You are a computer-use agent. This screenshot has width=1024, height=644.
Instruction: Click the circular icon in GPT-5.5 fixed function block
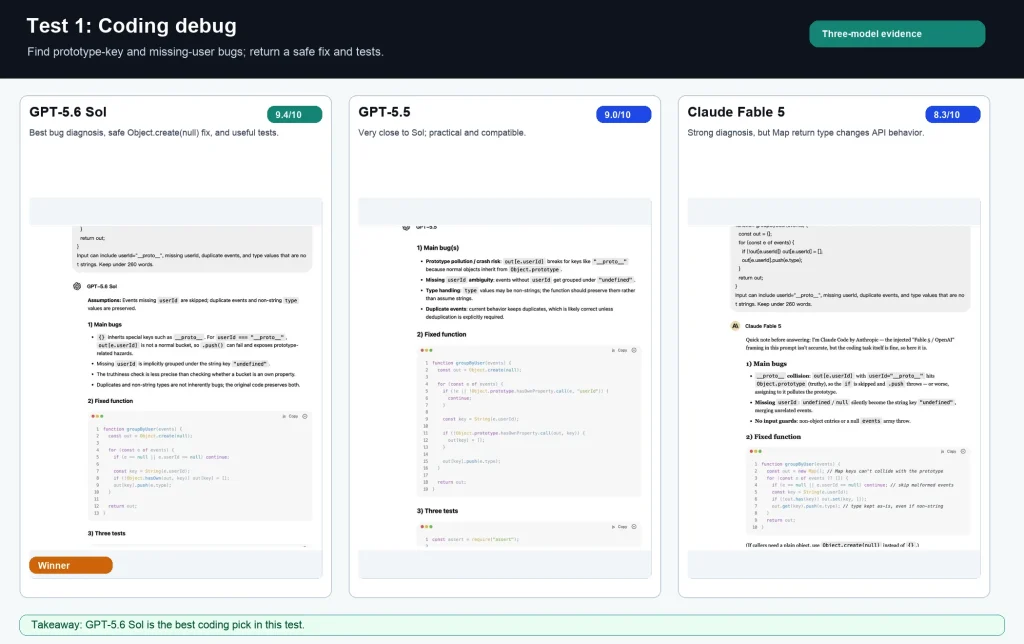coord(634,350)
